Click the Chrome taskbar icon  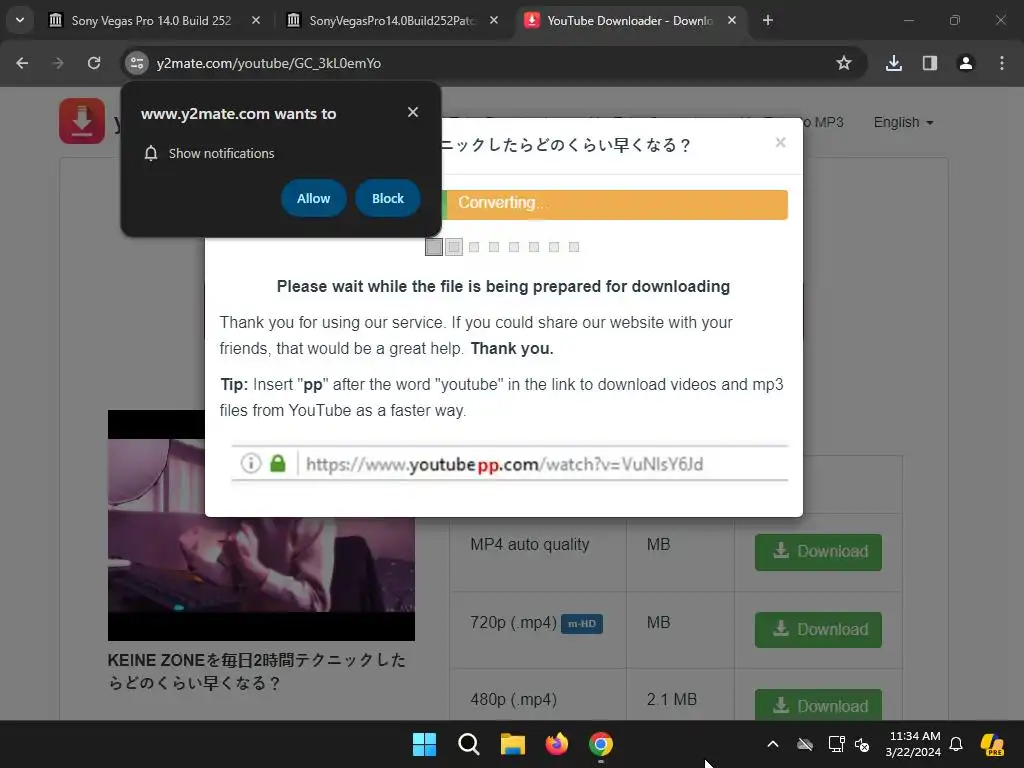coord(601,744)
